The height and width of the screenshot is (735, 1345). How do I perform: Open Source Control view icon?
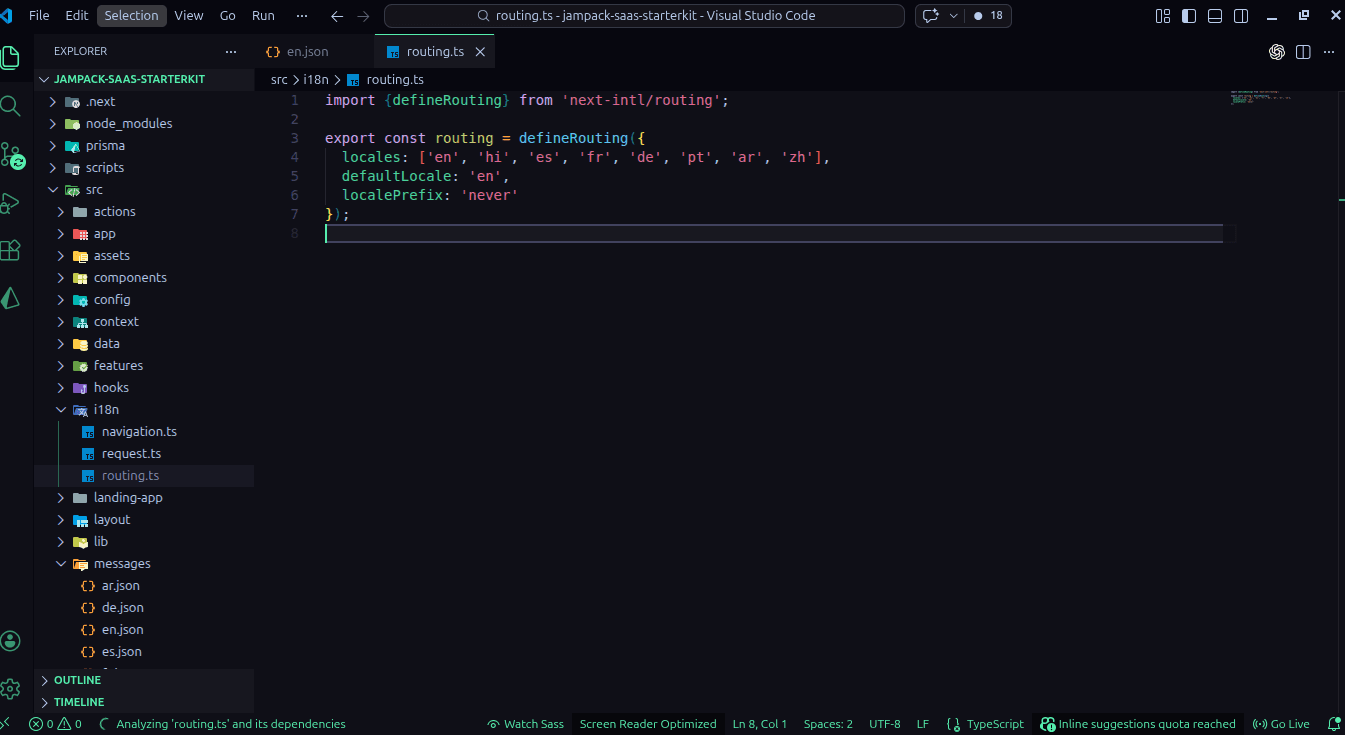click(x=12, y=155)
